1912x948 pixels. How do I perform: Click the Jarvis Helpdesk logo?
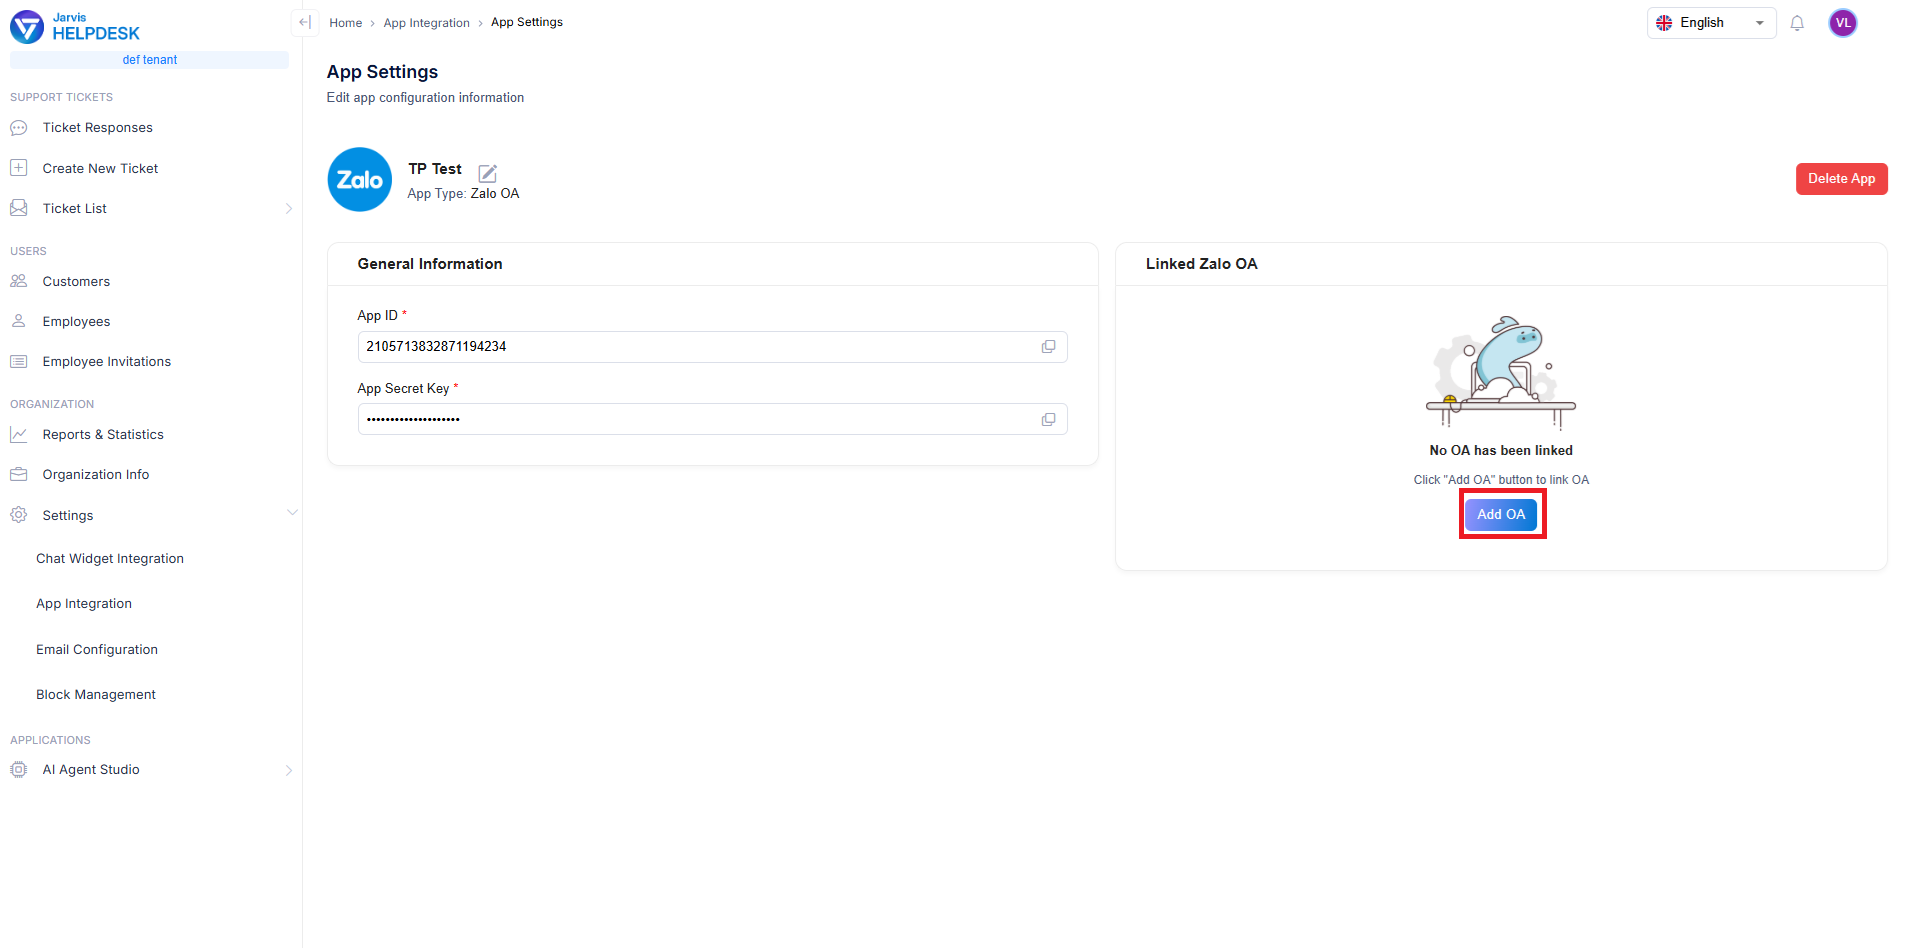tap(75, 27)
